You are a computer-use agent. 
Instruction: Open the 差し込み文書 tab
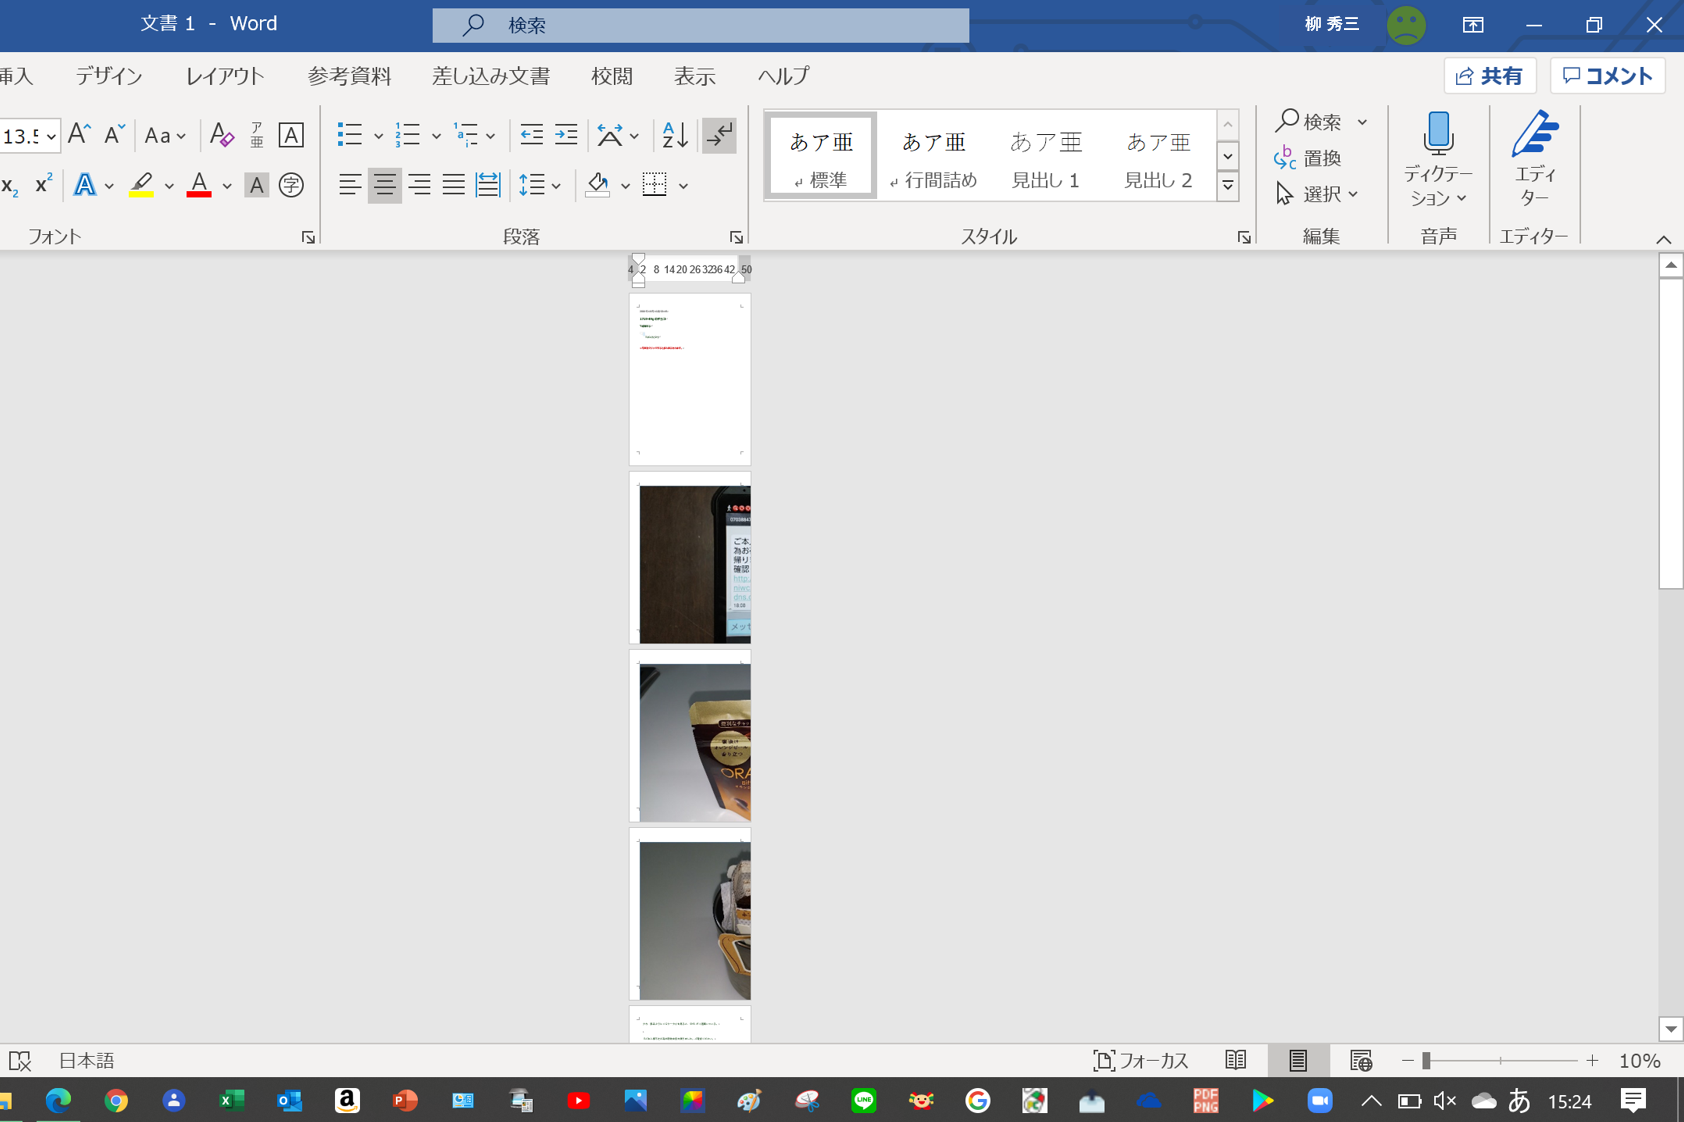pos(491,76)
